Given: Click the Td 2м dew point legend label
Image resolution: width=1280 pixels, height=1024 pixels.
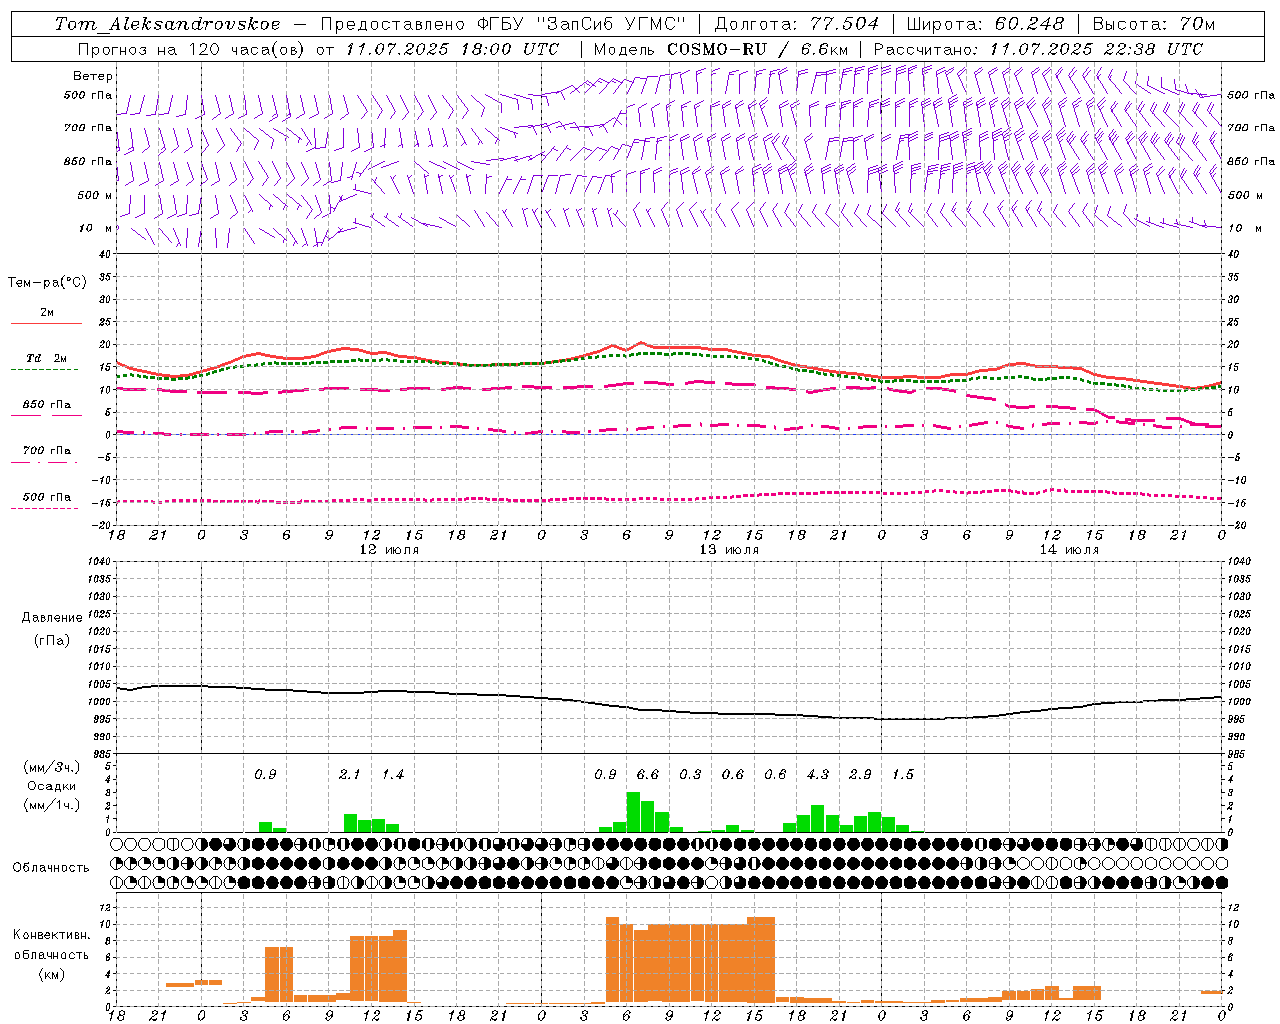Looking at the screenshot, I should point(47,358).
